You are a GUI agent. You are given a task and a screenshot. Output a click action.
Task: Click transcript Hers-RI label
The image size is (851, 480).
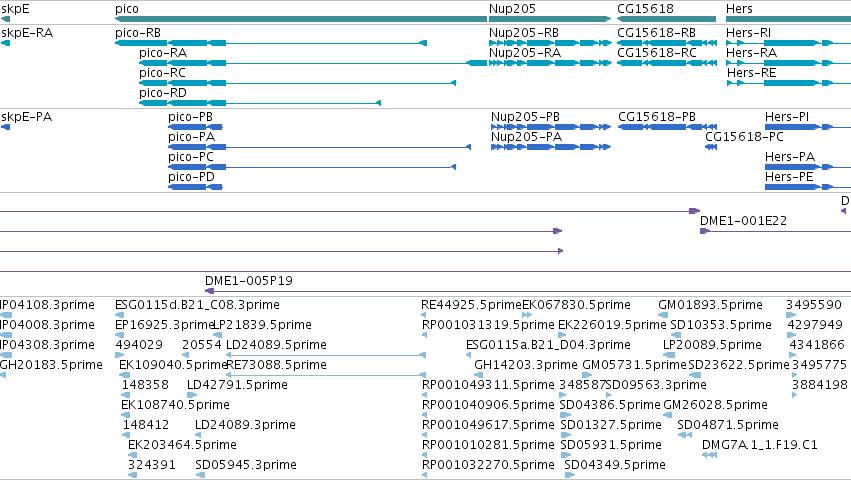click(x=748, y=33)
